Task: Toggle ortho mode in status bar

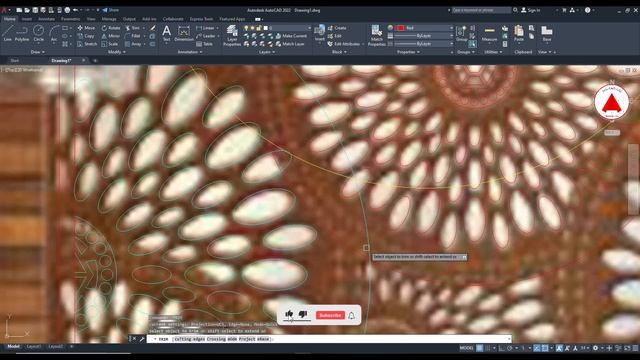Action: pos(502,348)
